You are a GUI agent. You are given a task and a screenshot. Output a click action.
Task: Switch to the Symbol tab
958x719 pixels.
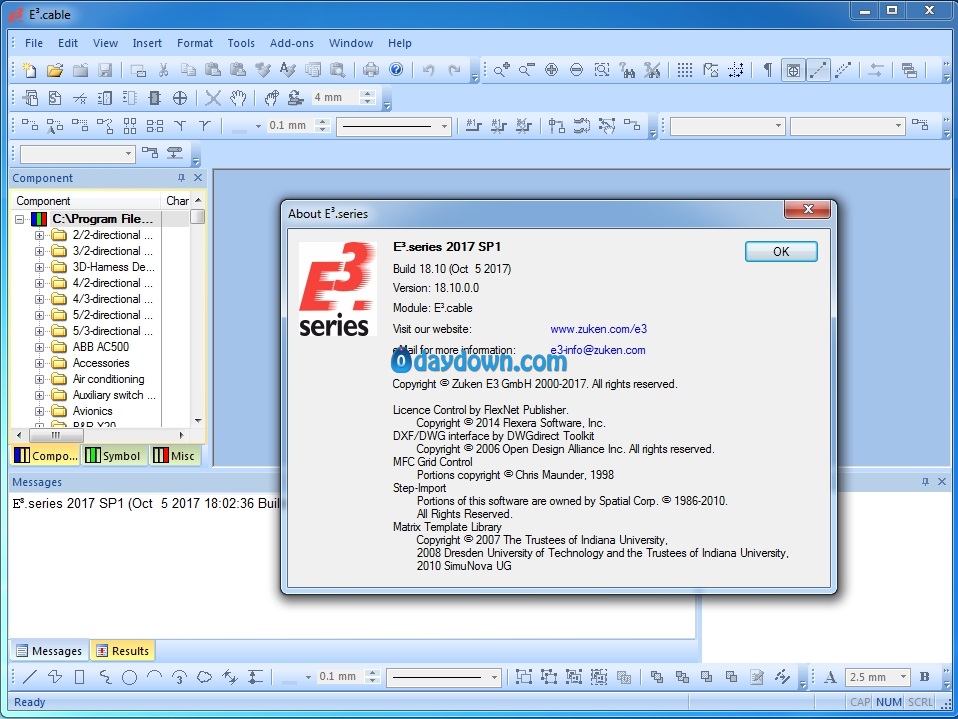click(114, 456)
